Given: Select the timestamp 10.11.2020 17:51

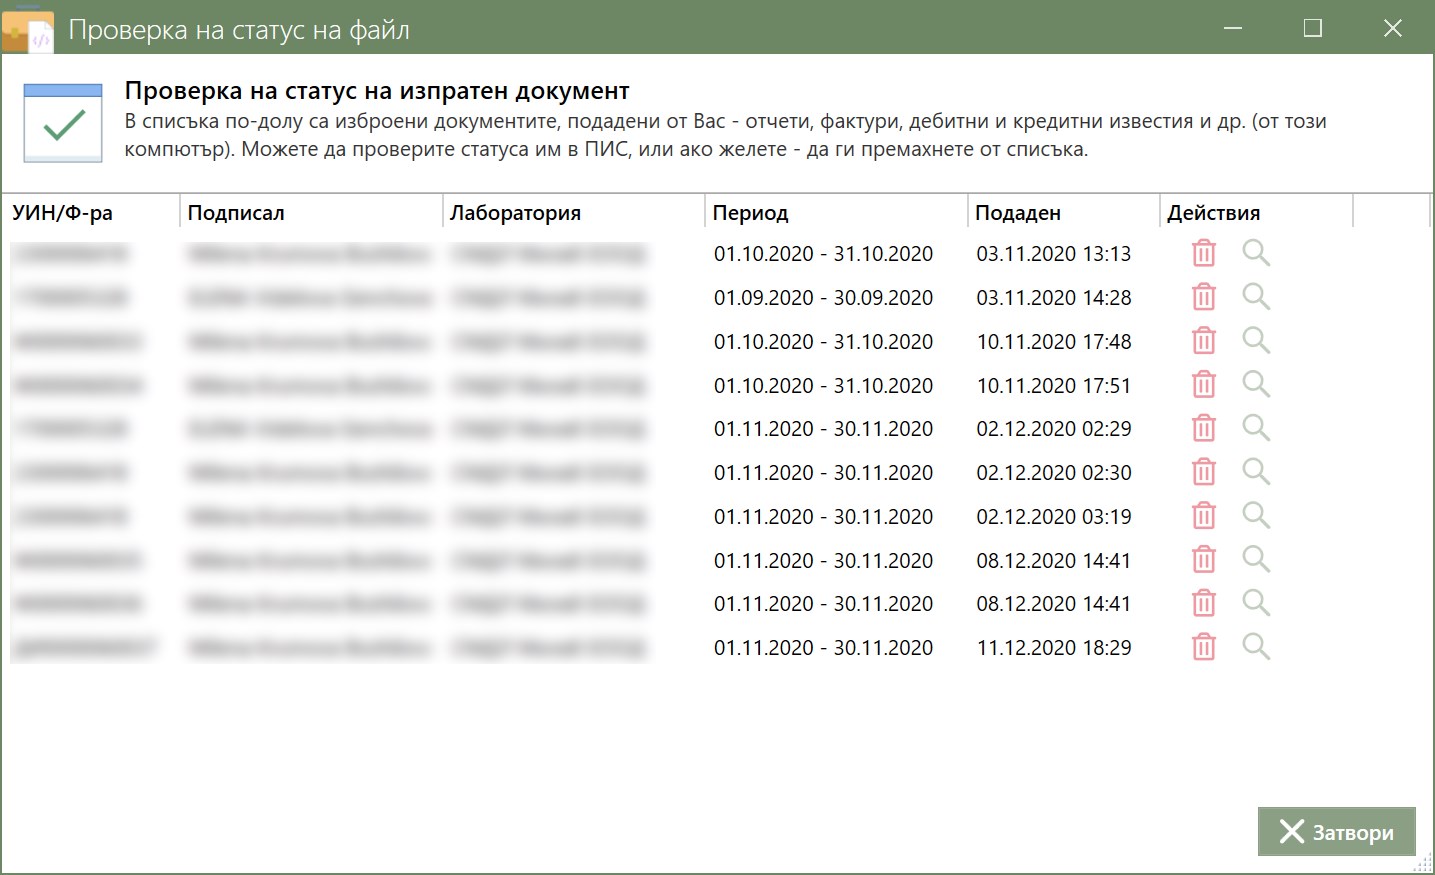Looking at the screenshot, I should pos(1054,386).
